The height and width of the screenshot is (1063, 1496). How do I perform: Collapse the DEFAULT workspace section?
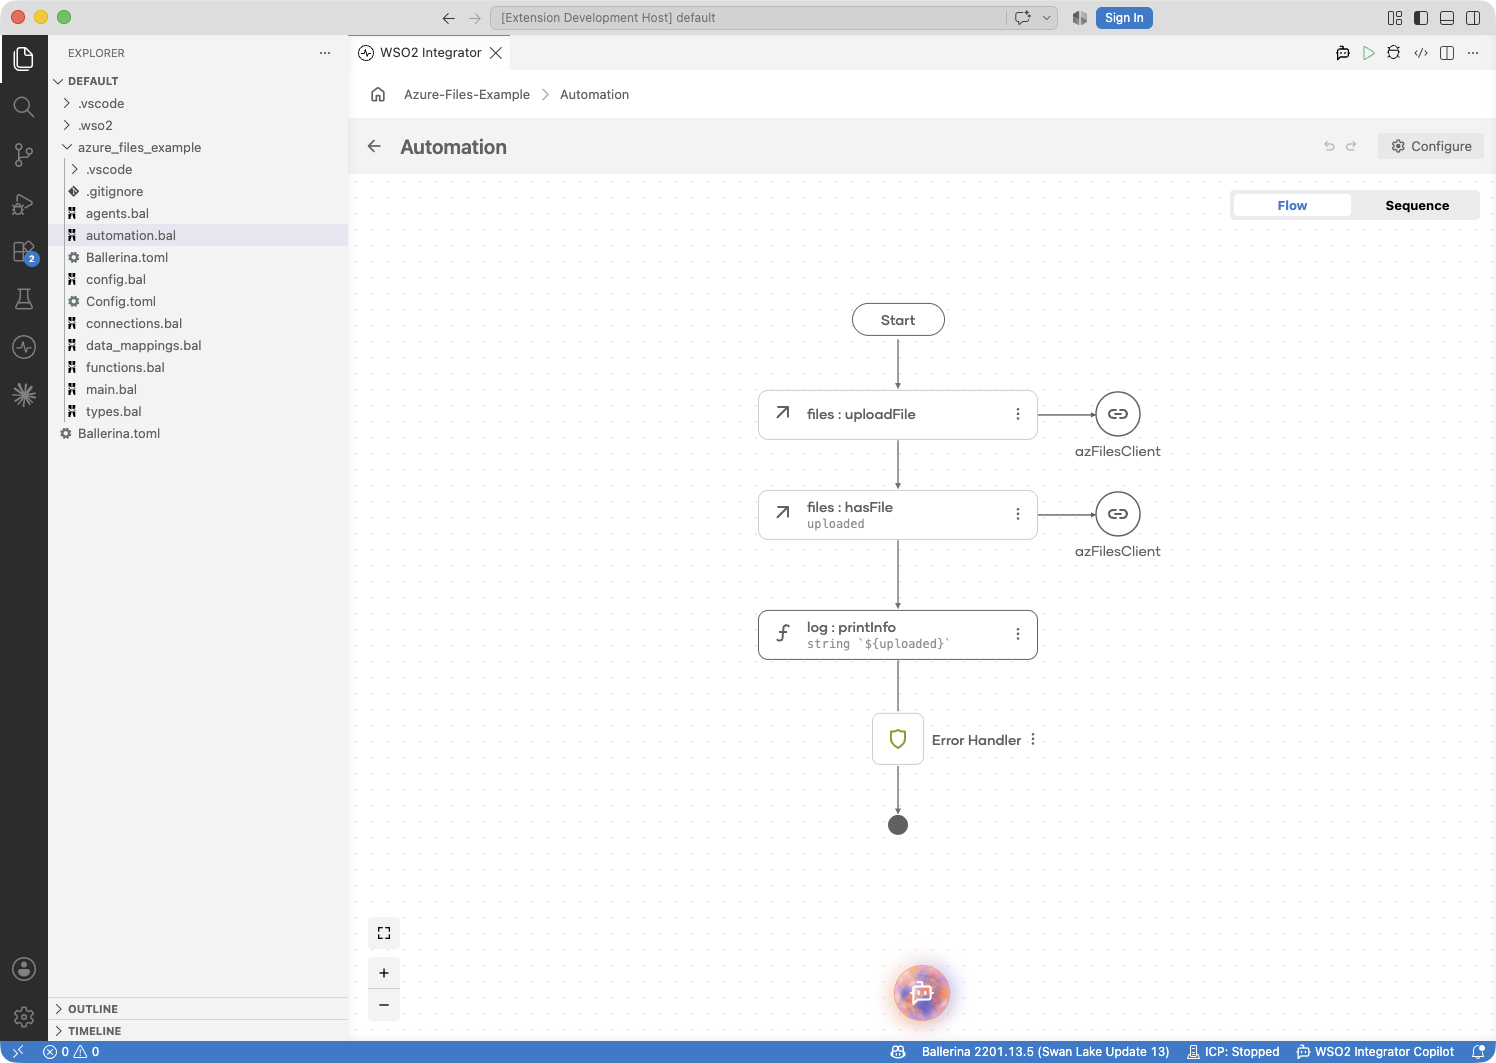(x=198, y=81)
